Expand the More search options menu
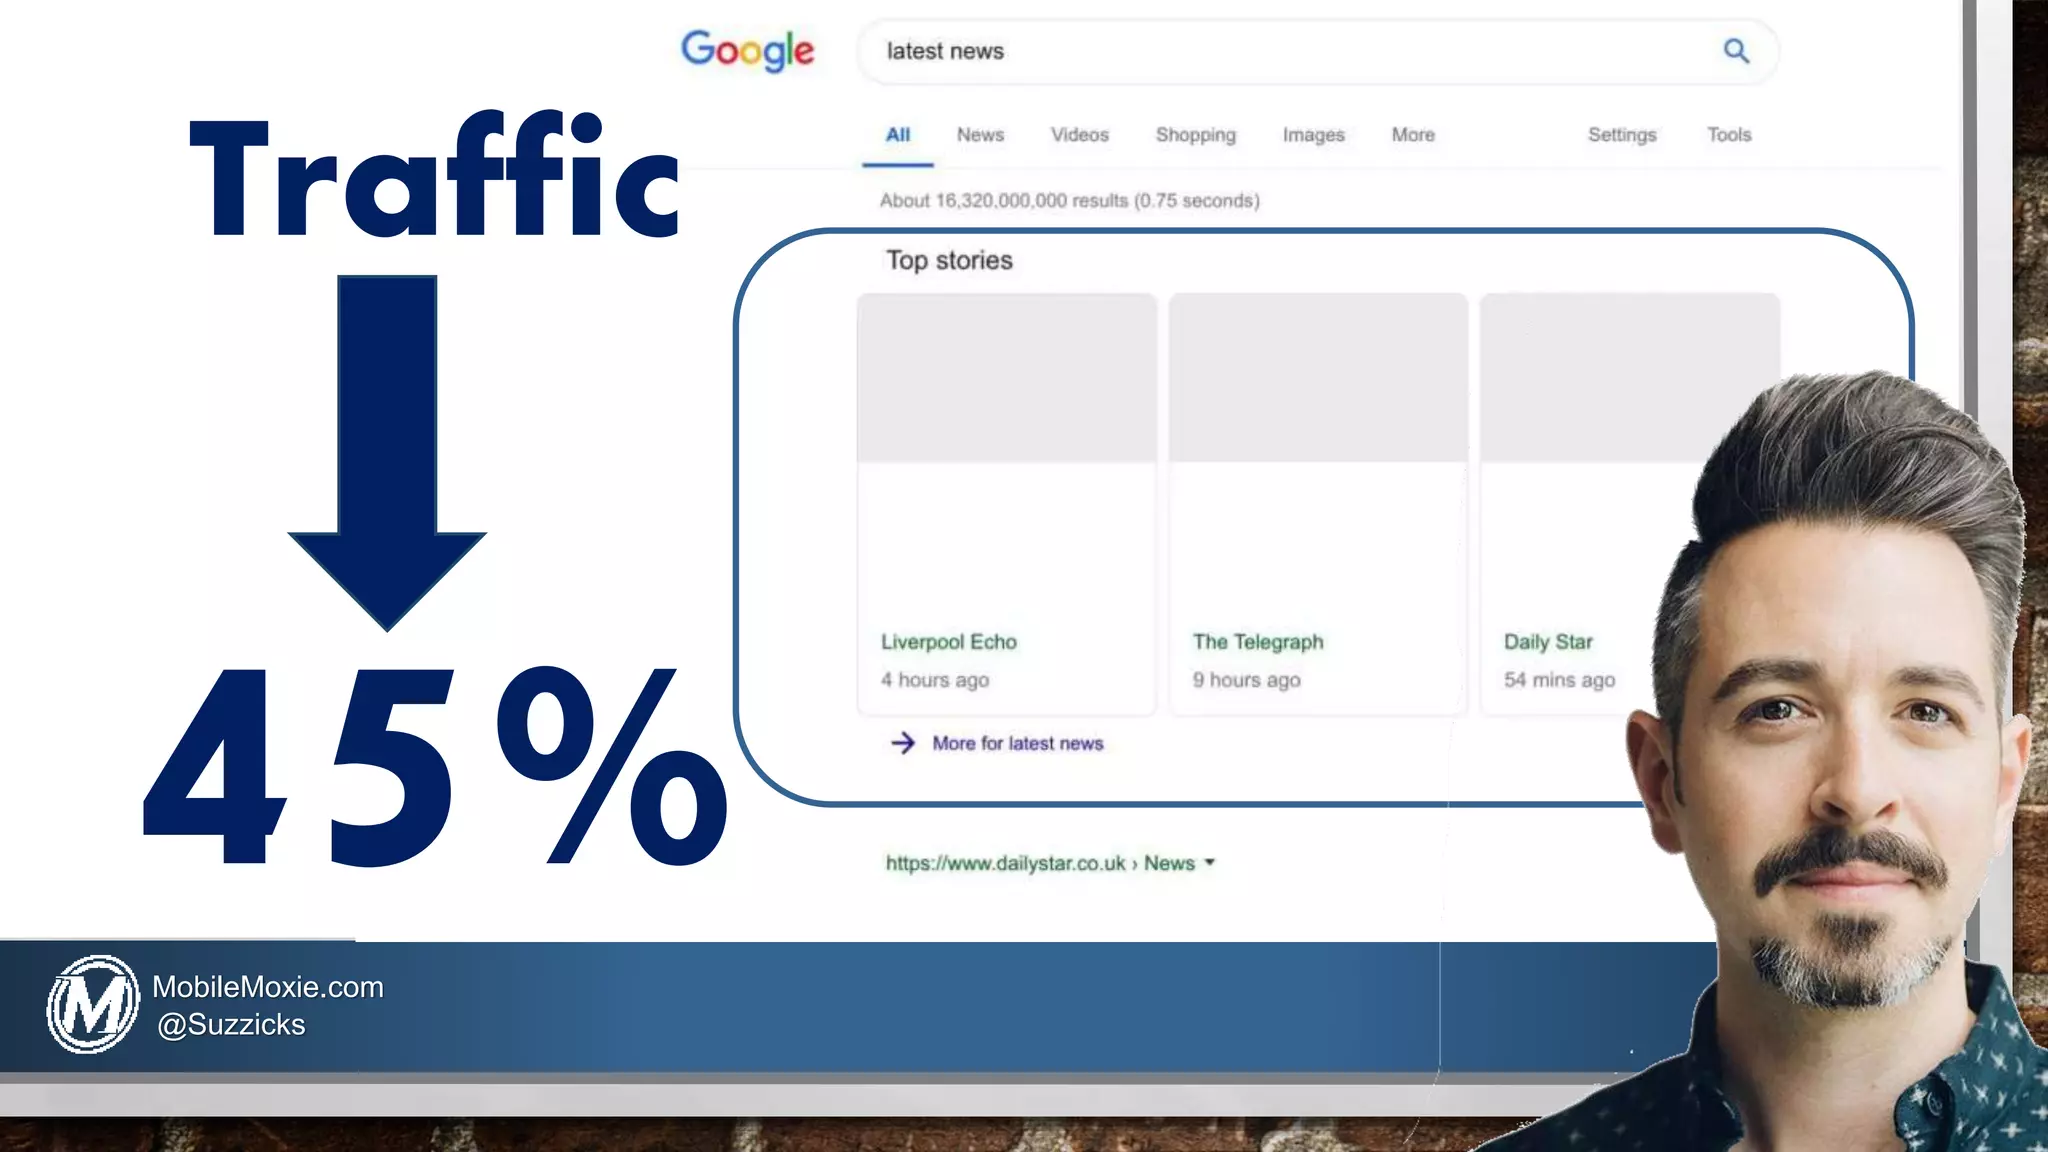Viewport: 2048px width, 1152px height. pyautogui.click(x=1413, y=135)
